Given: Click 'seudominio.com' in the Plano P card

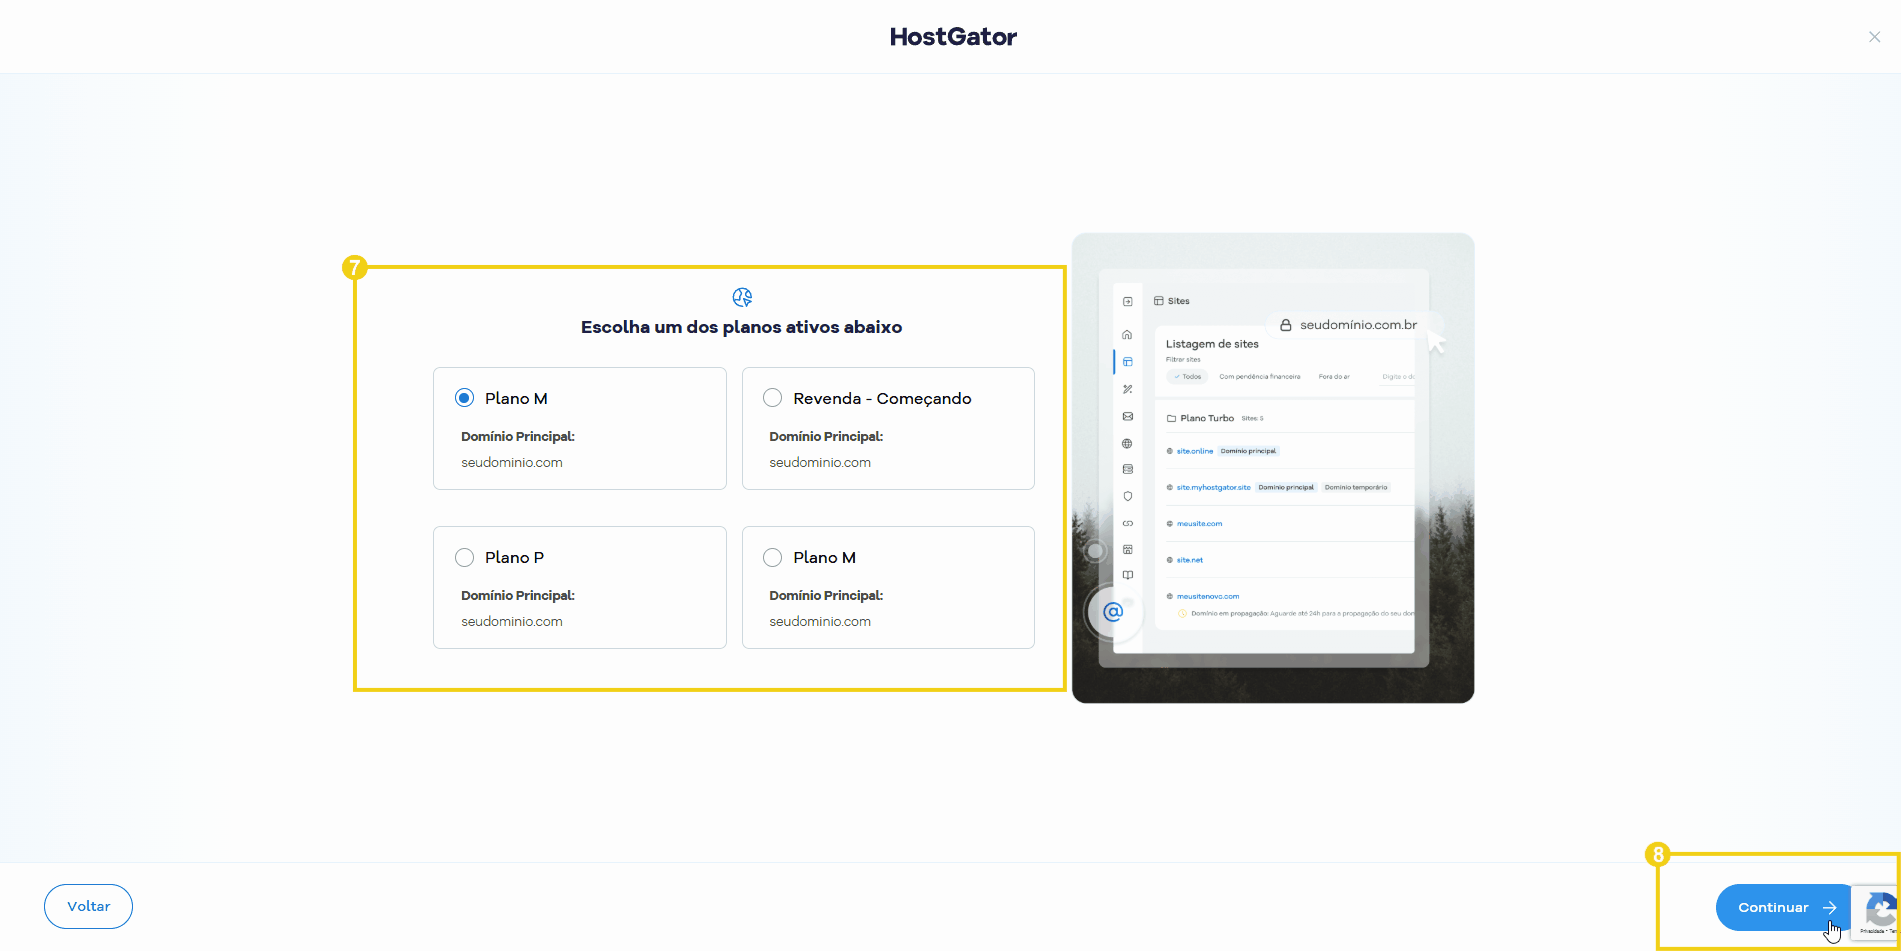Looking at the screenshot, I should pyautogui.click(x=512, y=621).
